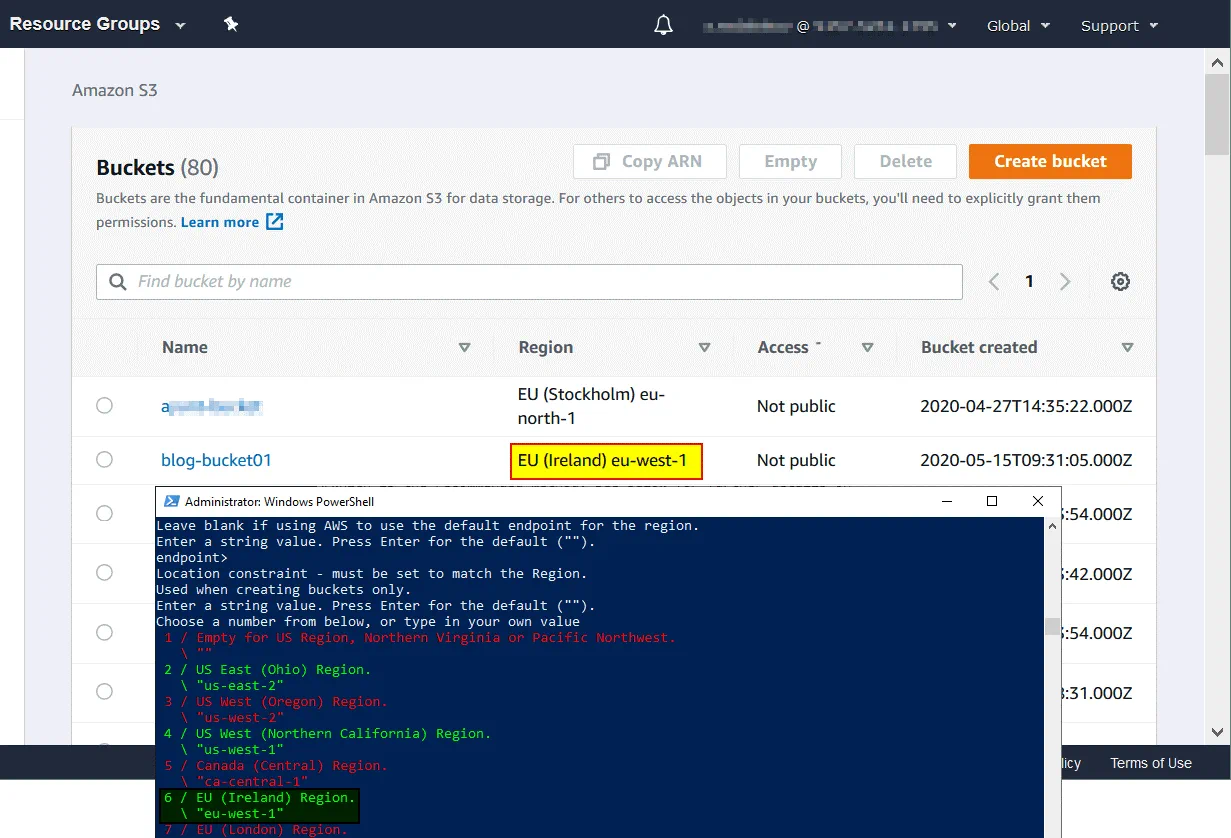
Task: Click the notifications bell icon
Action: tap(663, 25)
